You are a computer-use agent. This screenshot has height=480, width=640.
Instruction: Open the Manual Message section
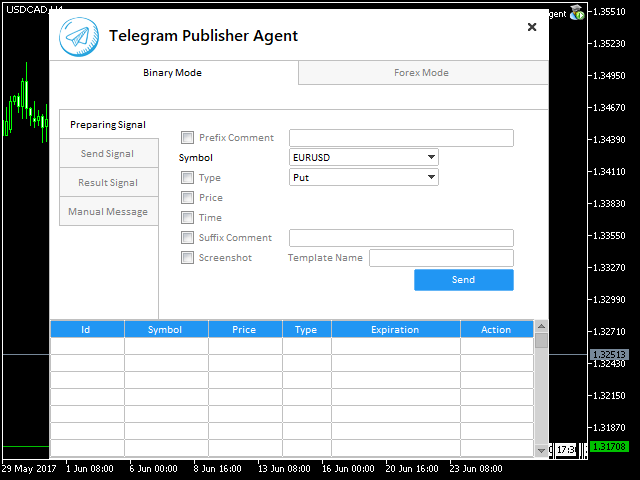108,211
